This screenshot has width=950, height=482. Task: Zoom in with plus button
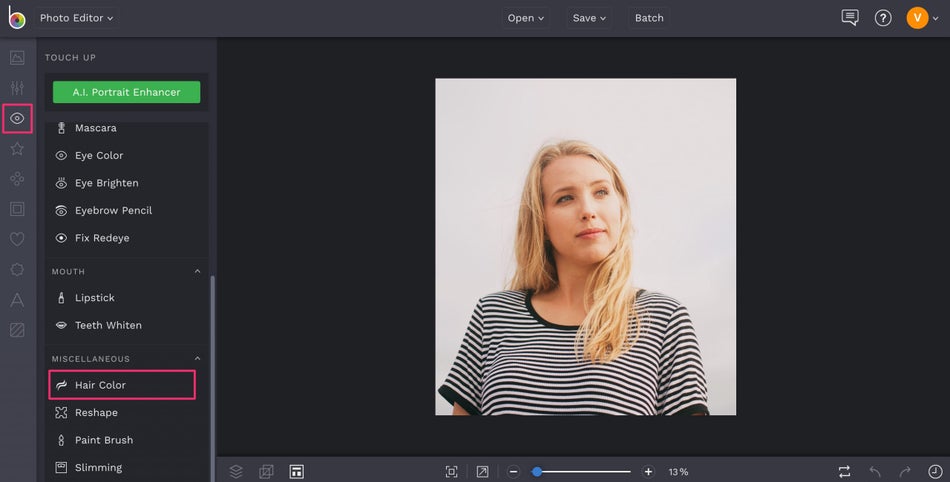click(x=648, y=472)
